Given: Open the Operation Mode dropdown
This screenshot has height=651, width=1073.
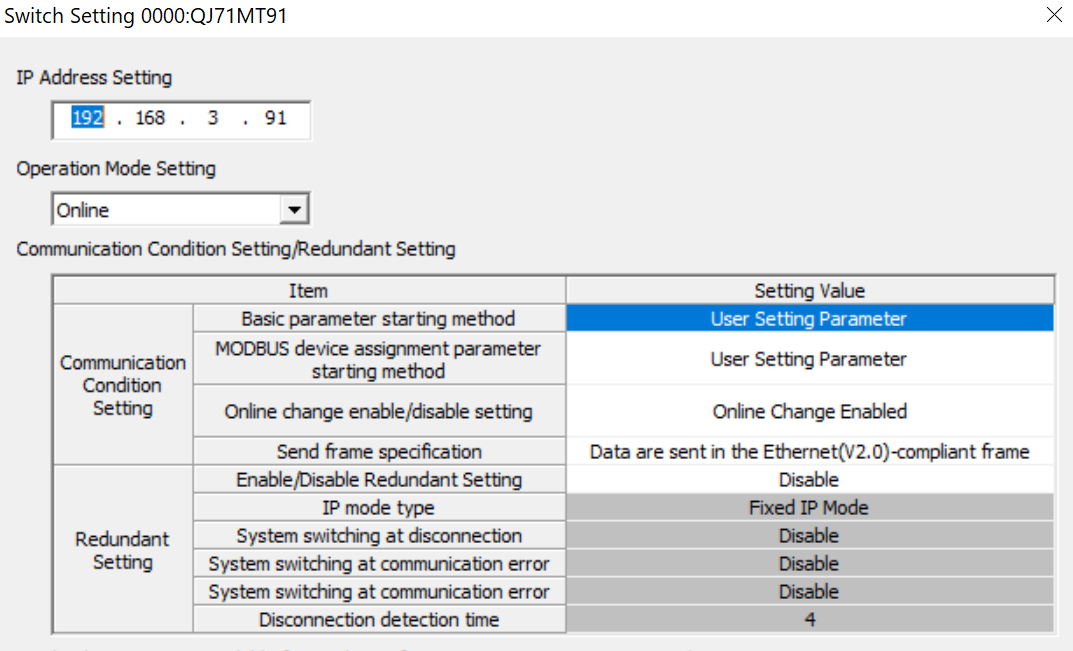Looking at the screenshot, I should tap(294, 208).
